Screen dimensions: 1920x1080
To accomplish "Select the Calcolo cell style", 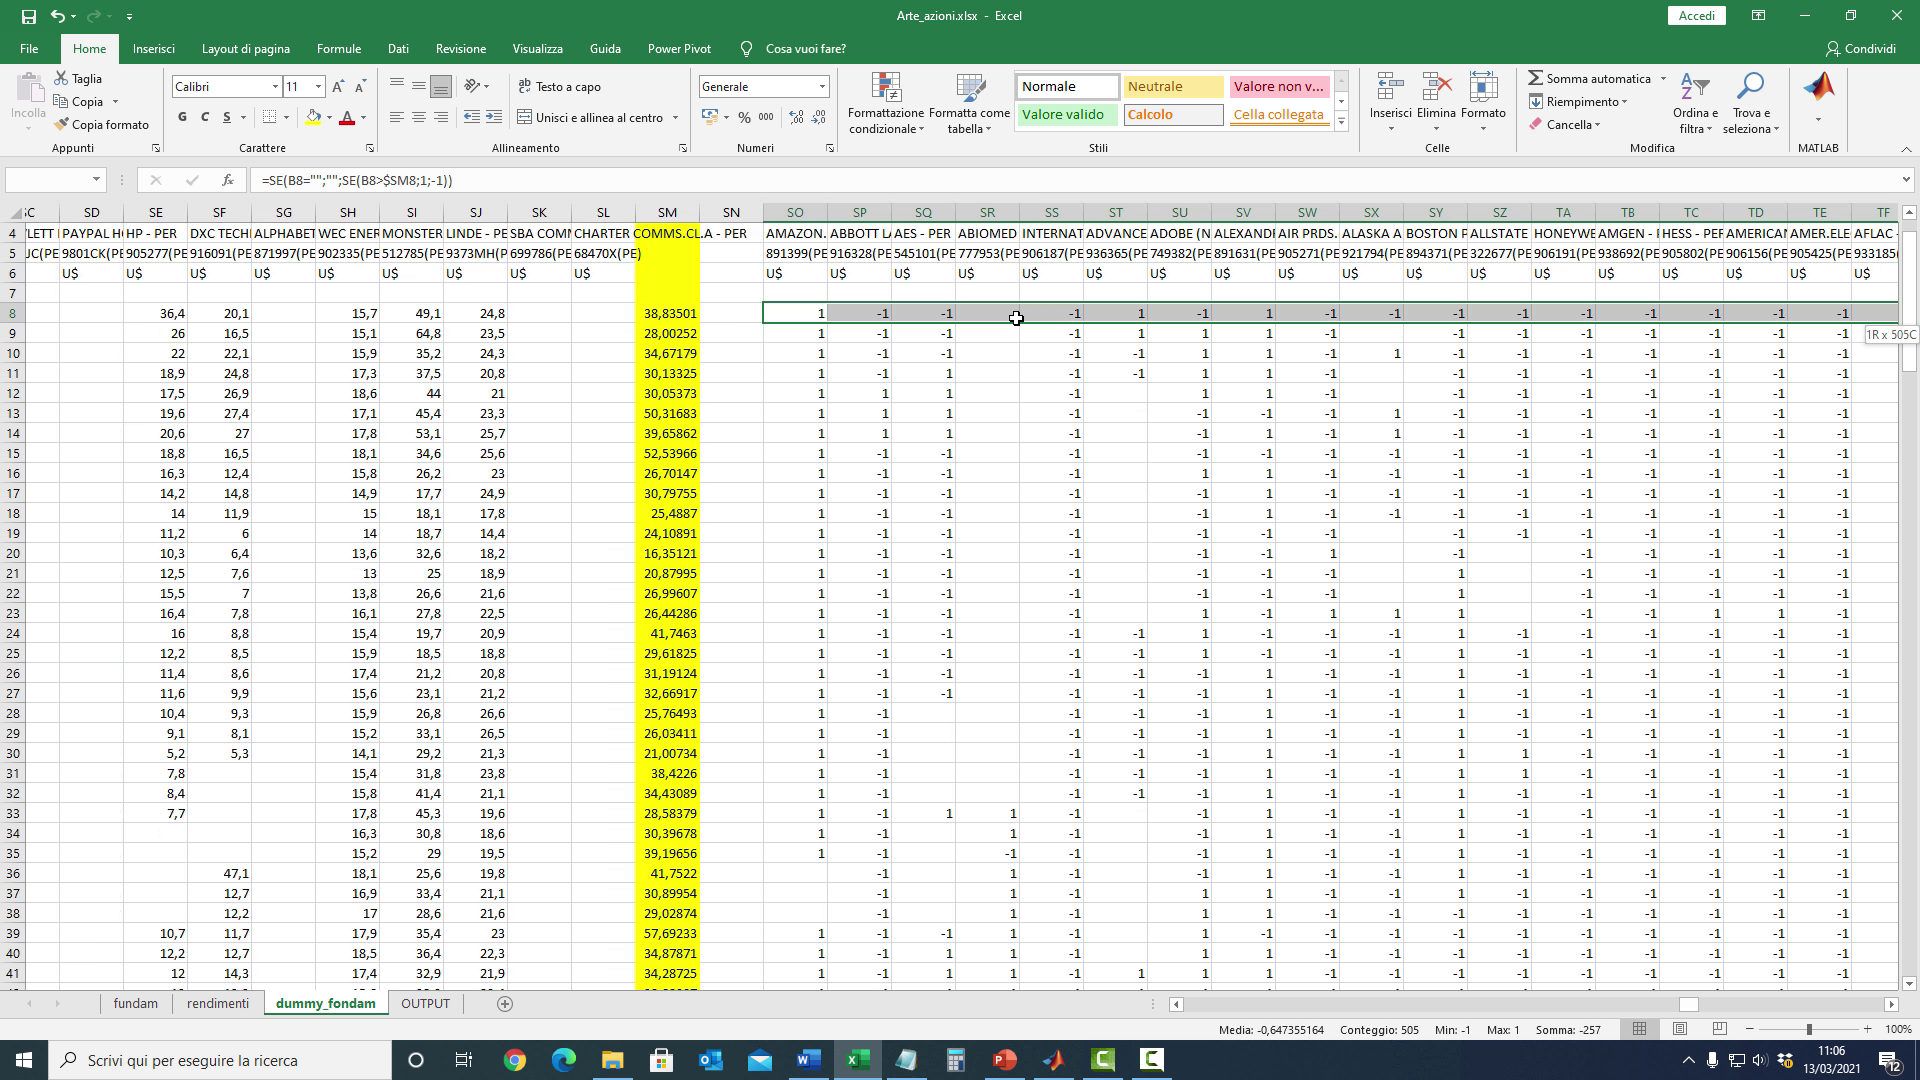I will (x=1173, y=115).
